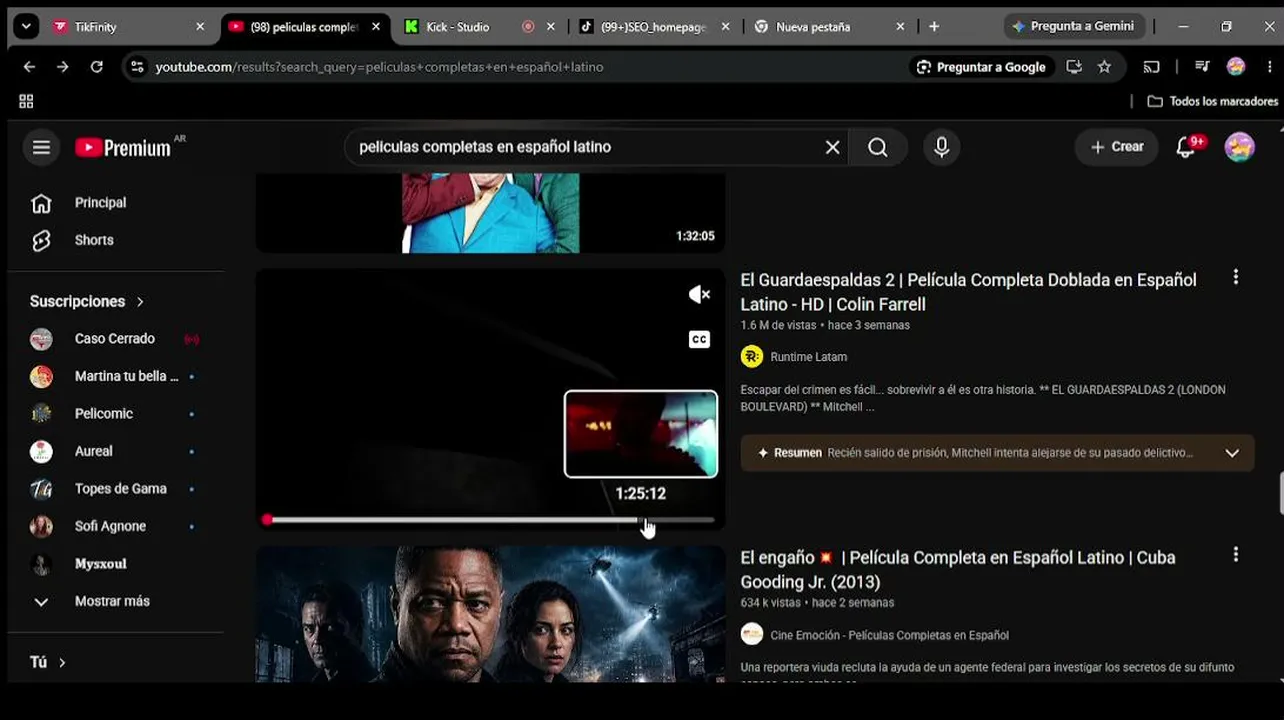Open the notifications bell
Image resolution: width=1284 pixels, height=720 pixels.
[x=1187, y=147]
